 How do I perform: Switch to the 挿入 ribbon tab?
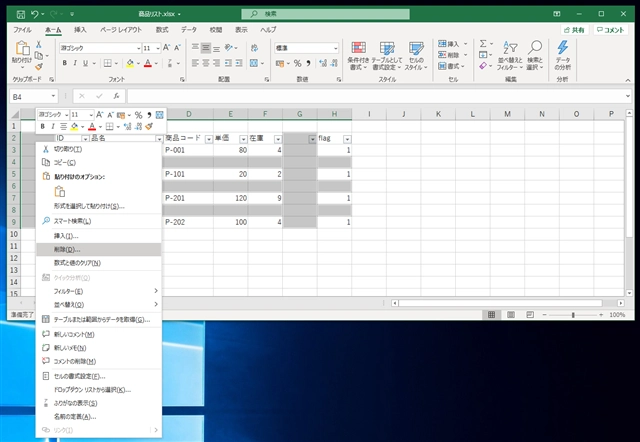click(80, 30)
